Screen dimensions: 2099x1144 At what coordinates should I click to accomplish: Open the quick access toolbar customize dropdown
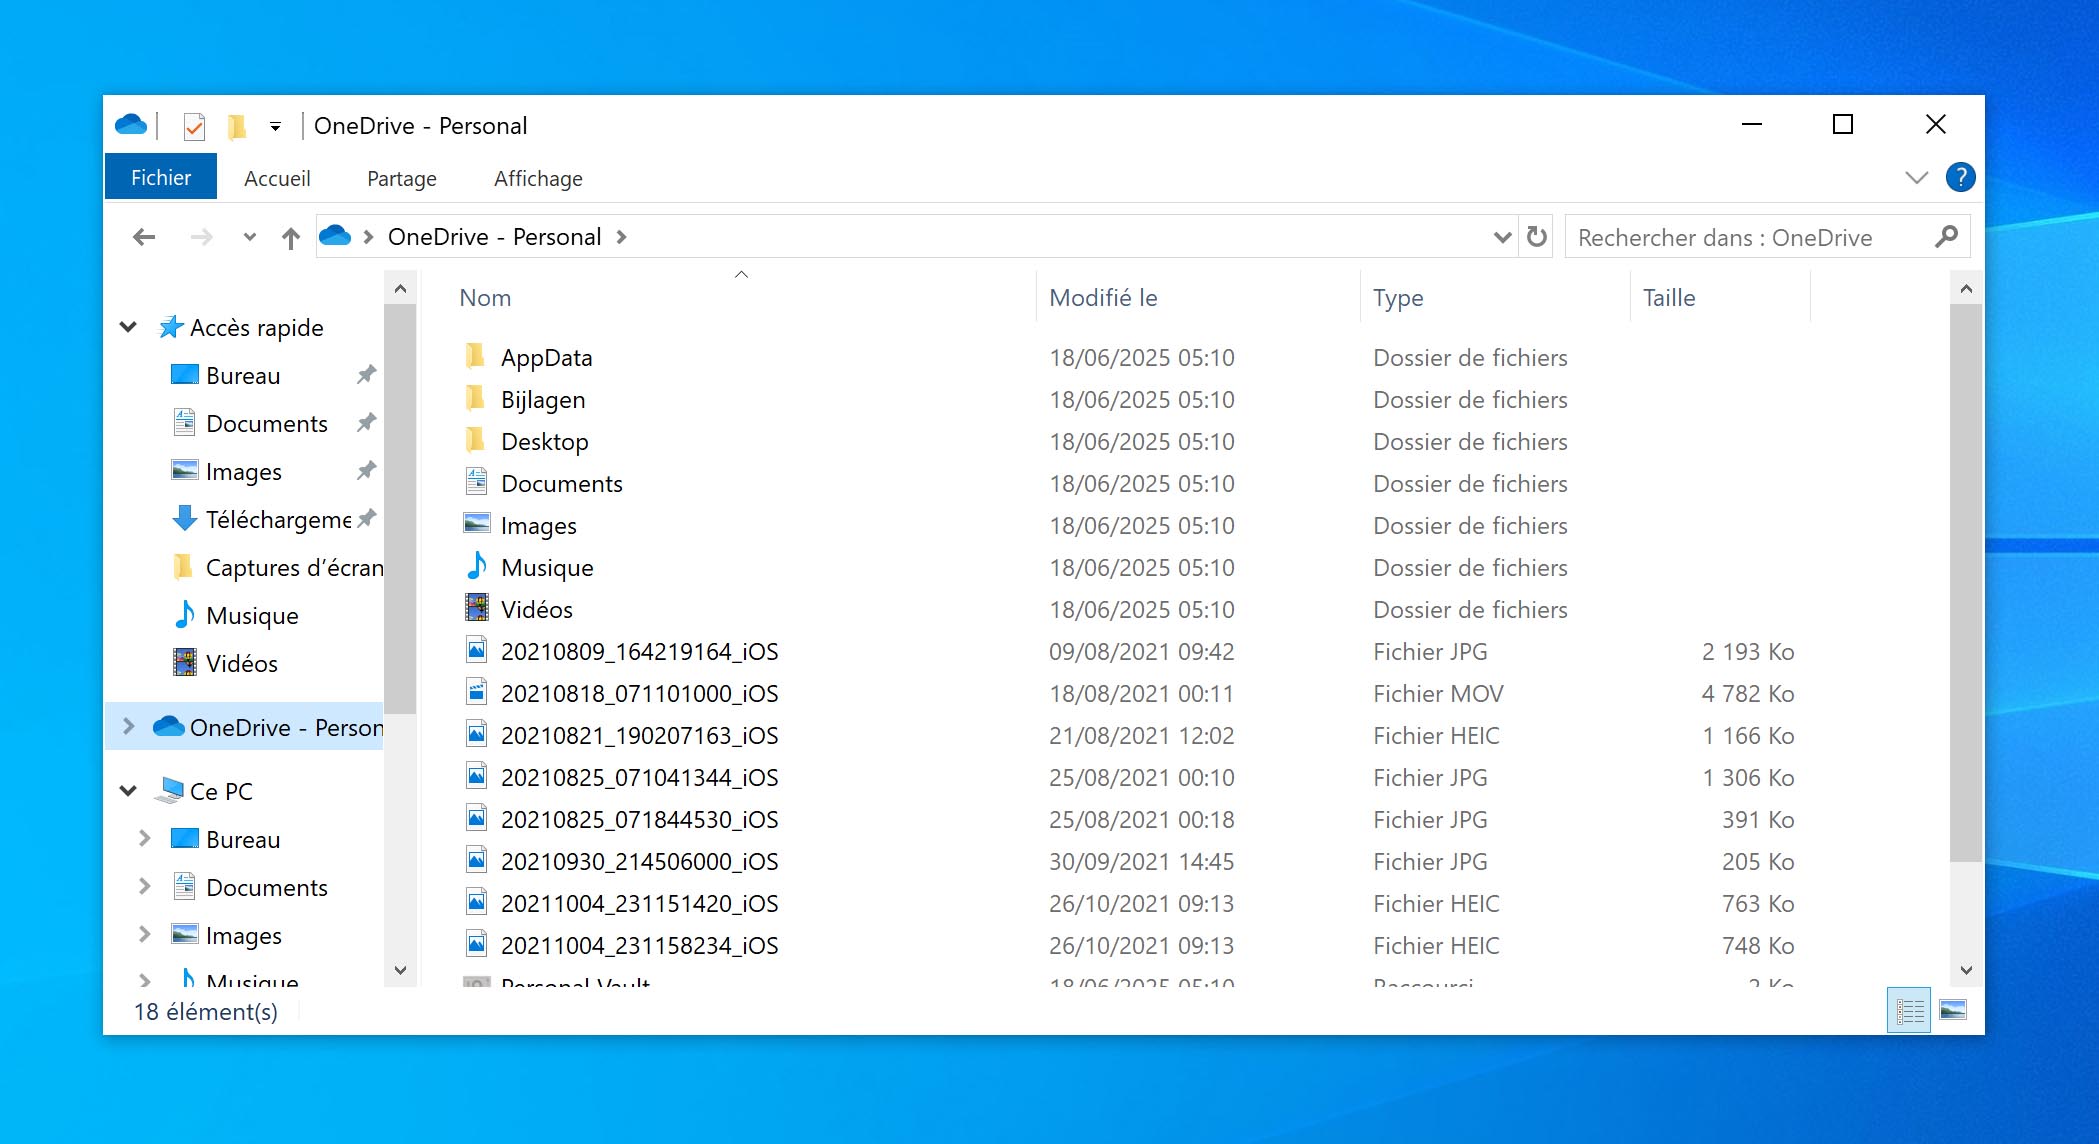[275, 126]
